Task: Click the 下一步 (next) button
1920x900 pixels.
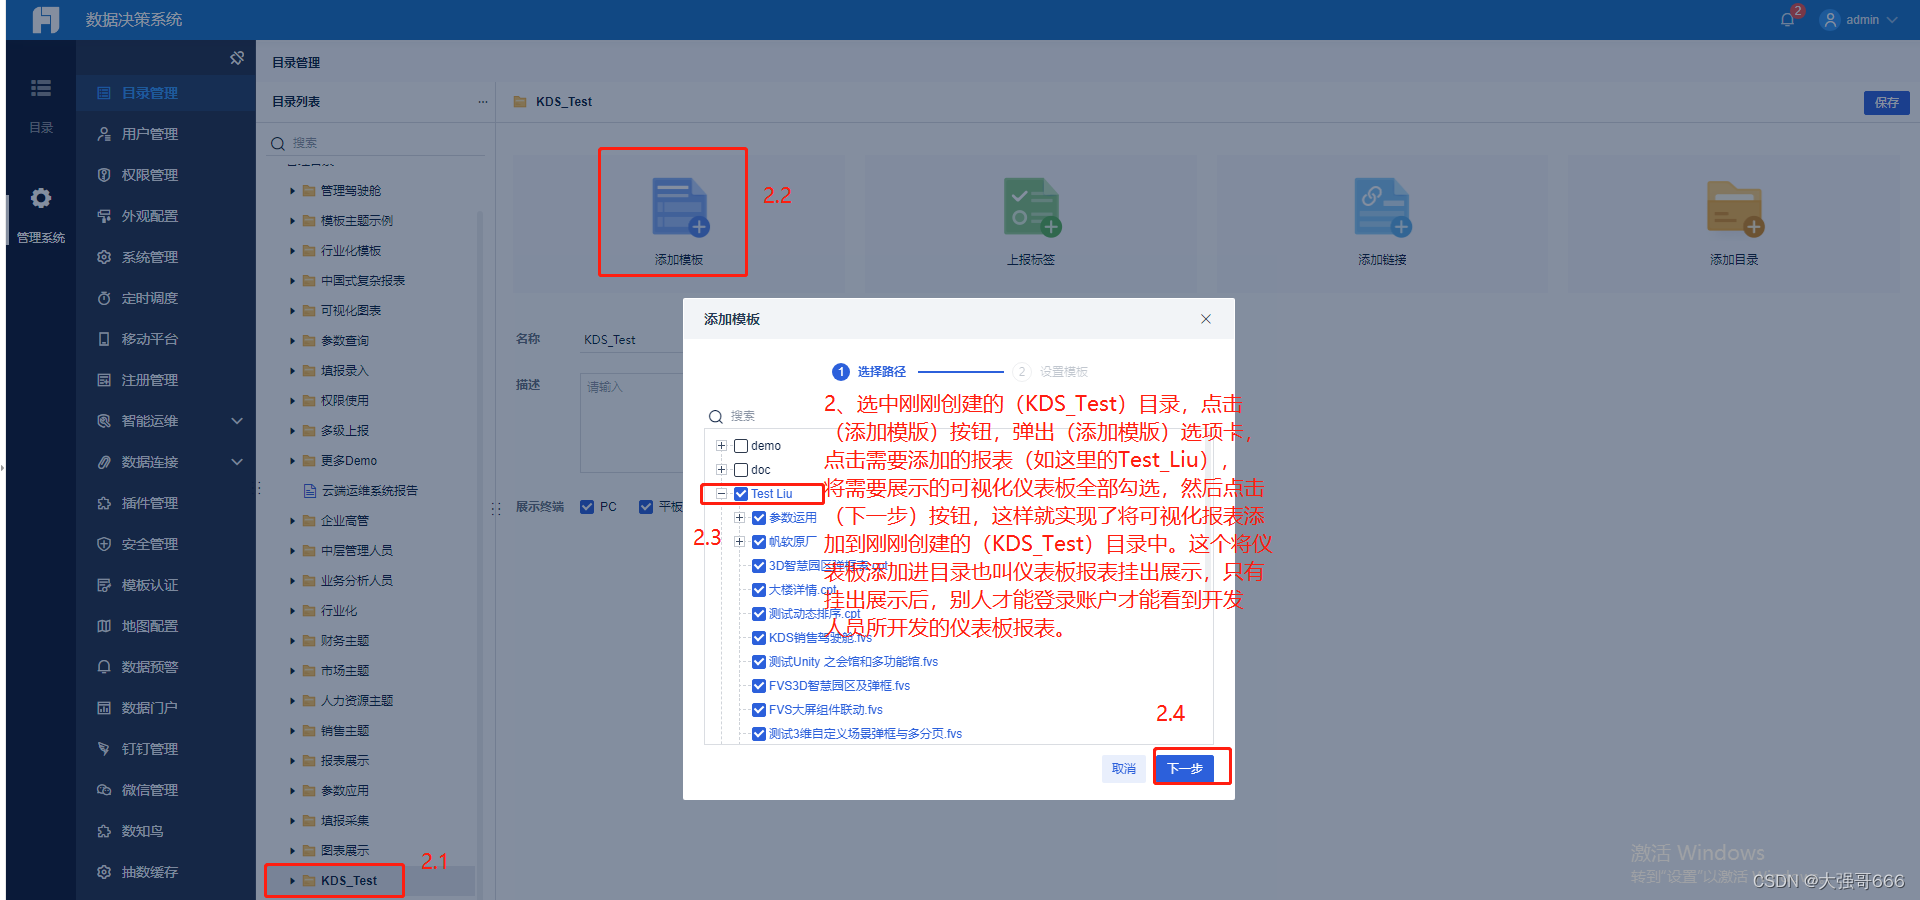Action: (x=1185, y=768)
